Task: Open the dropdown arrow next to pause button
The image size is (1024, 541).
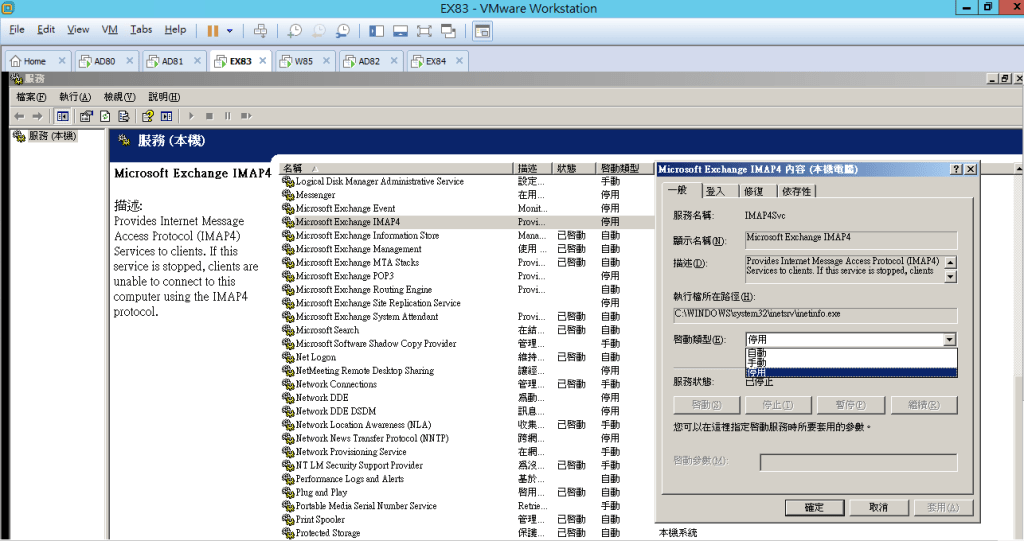Action: coord(230,31)
